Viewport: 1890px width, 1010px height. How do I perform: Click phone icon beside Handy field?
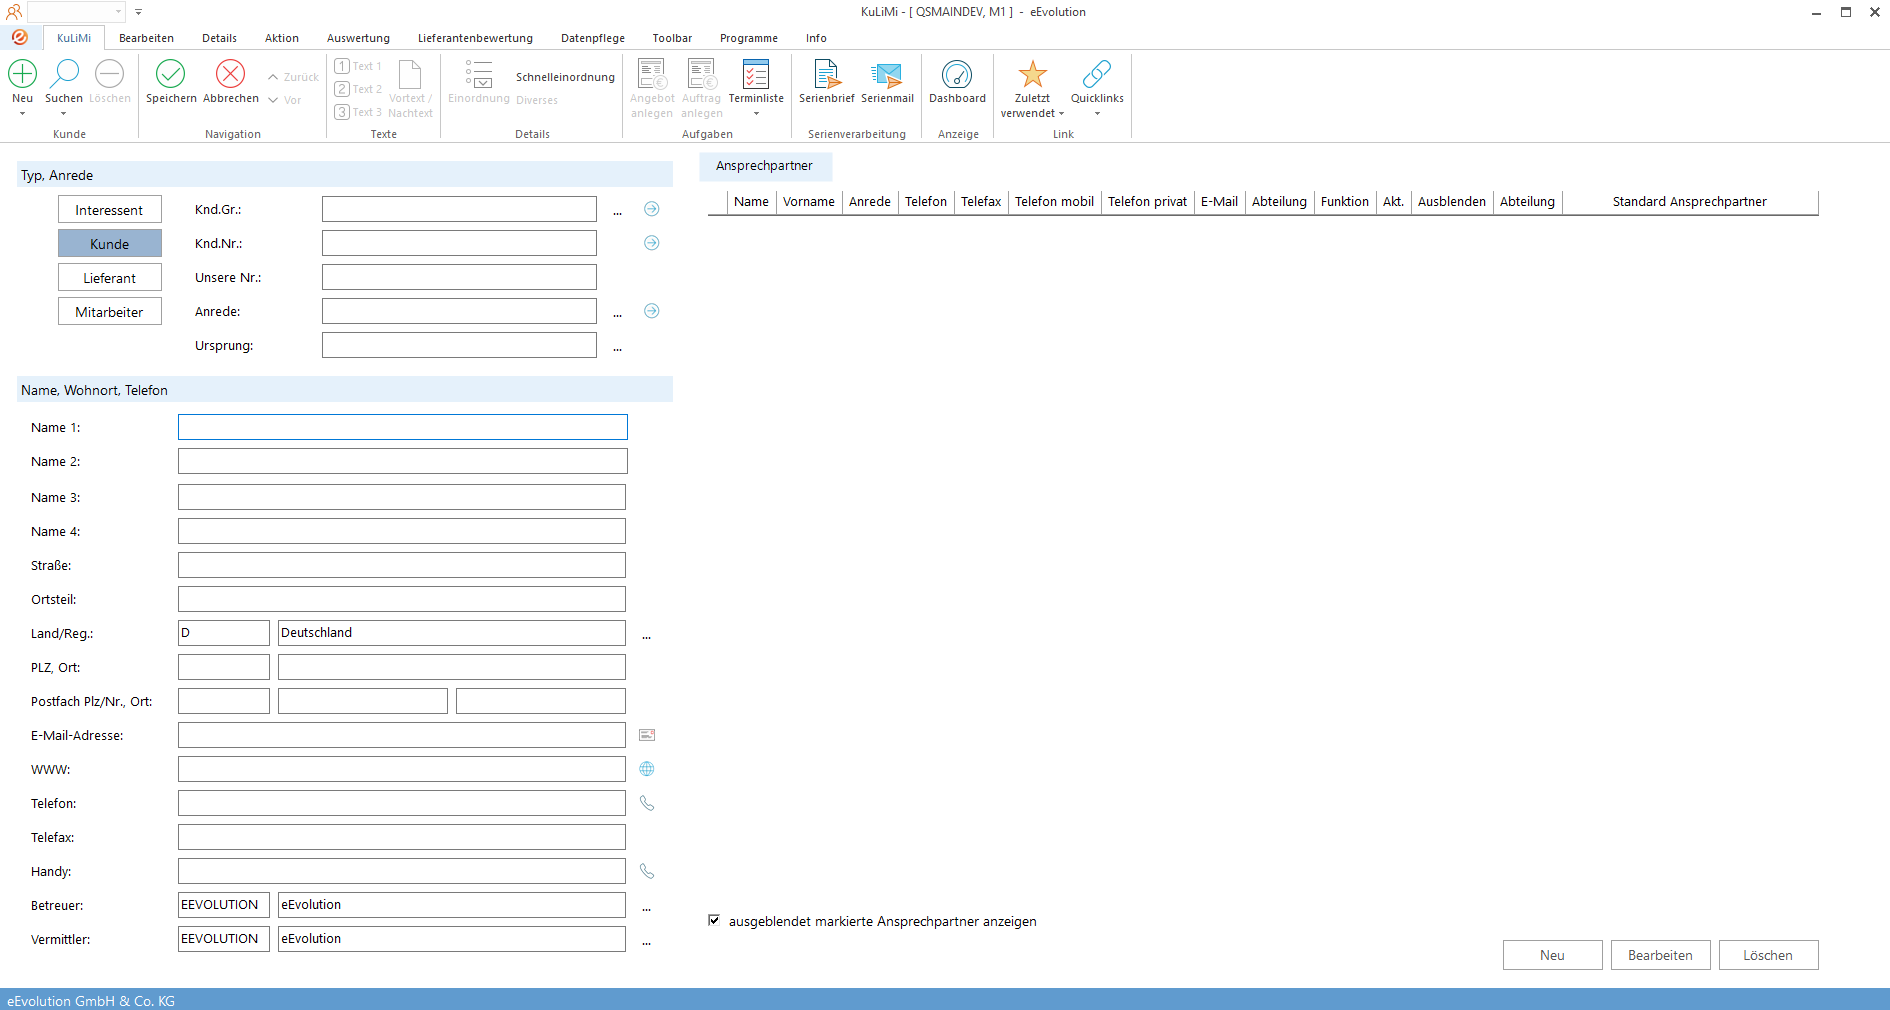point(647,871)
